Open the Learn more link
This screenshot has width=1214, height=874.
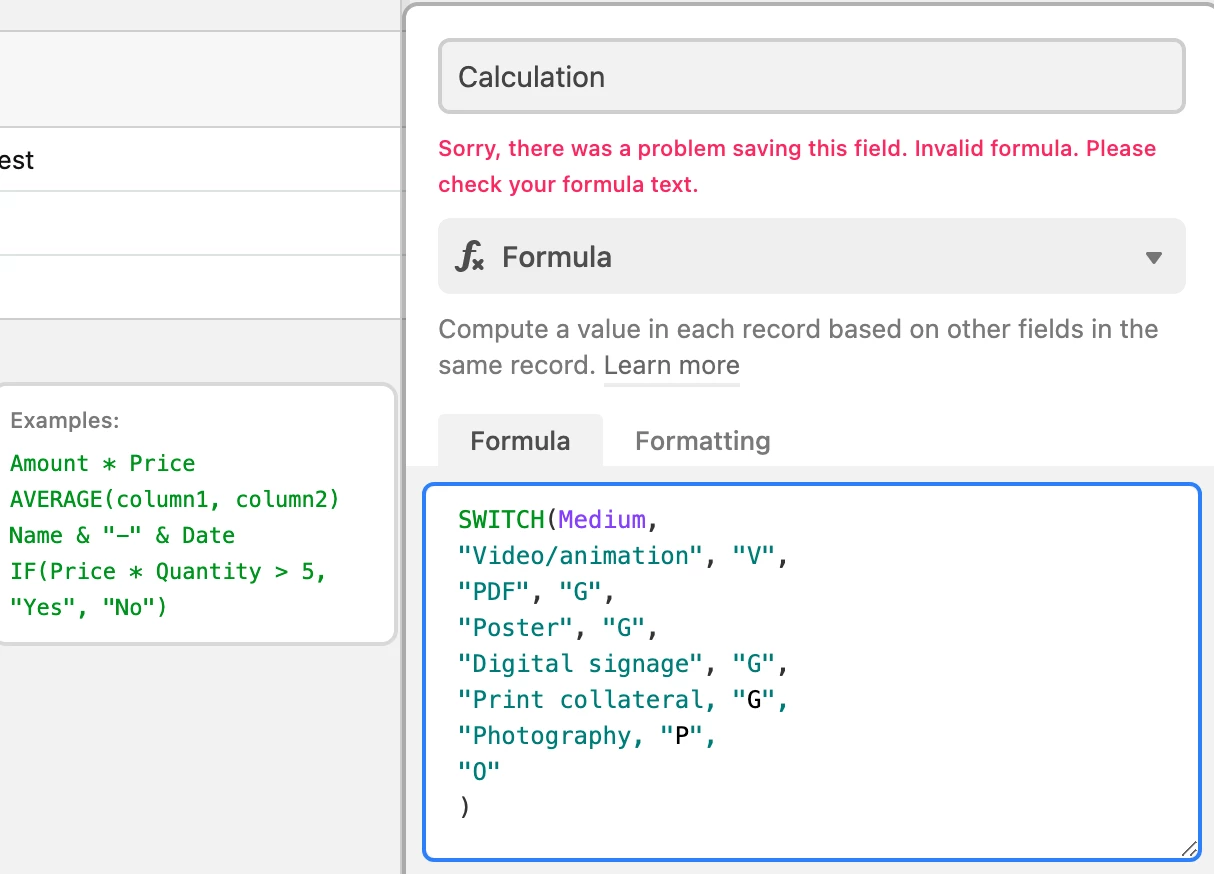click(671, 366)
